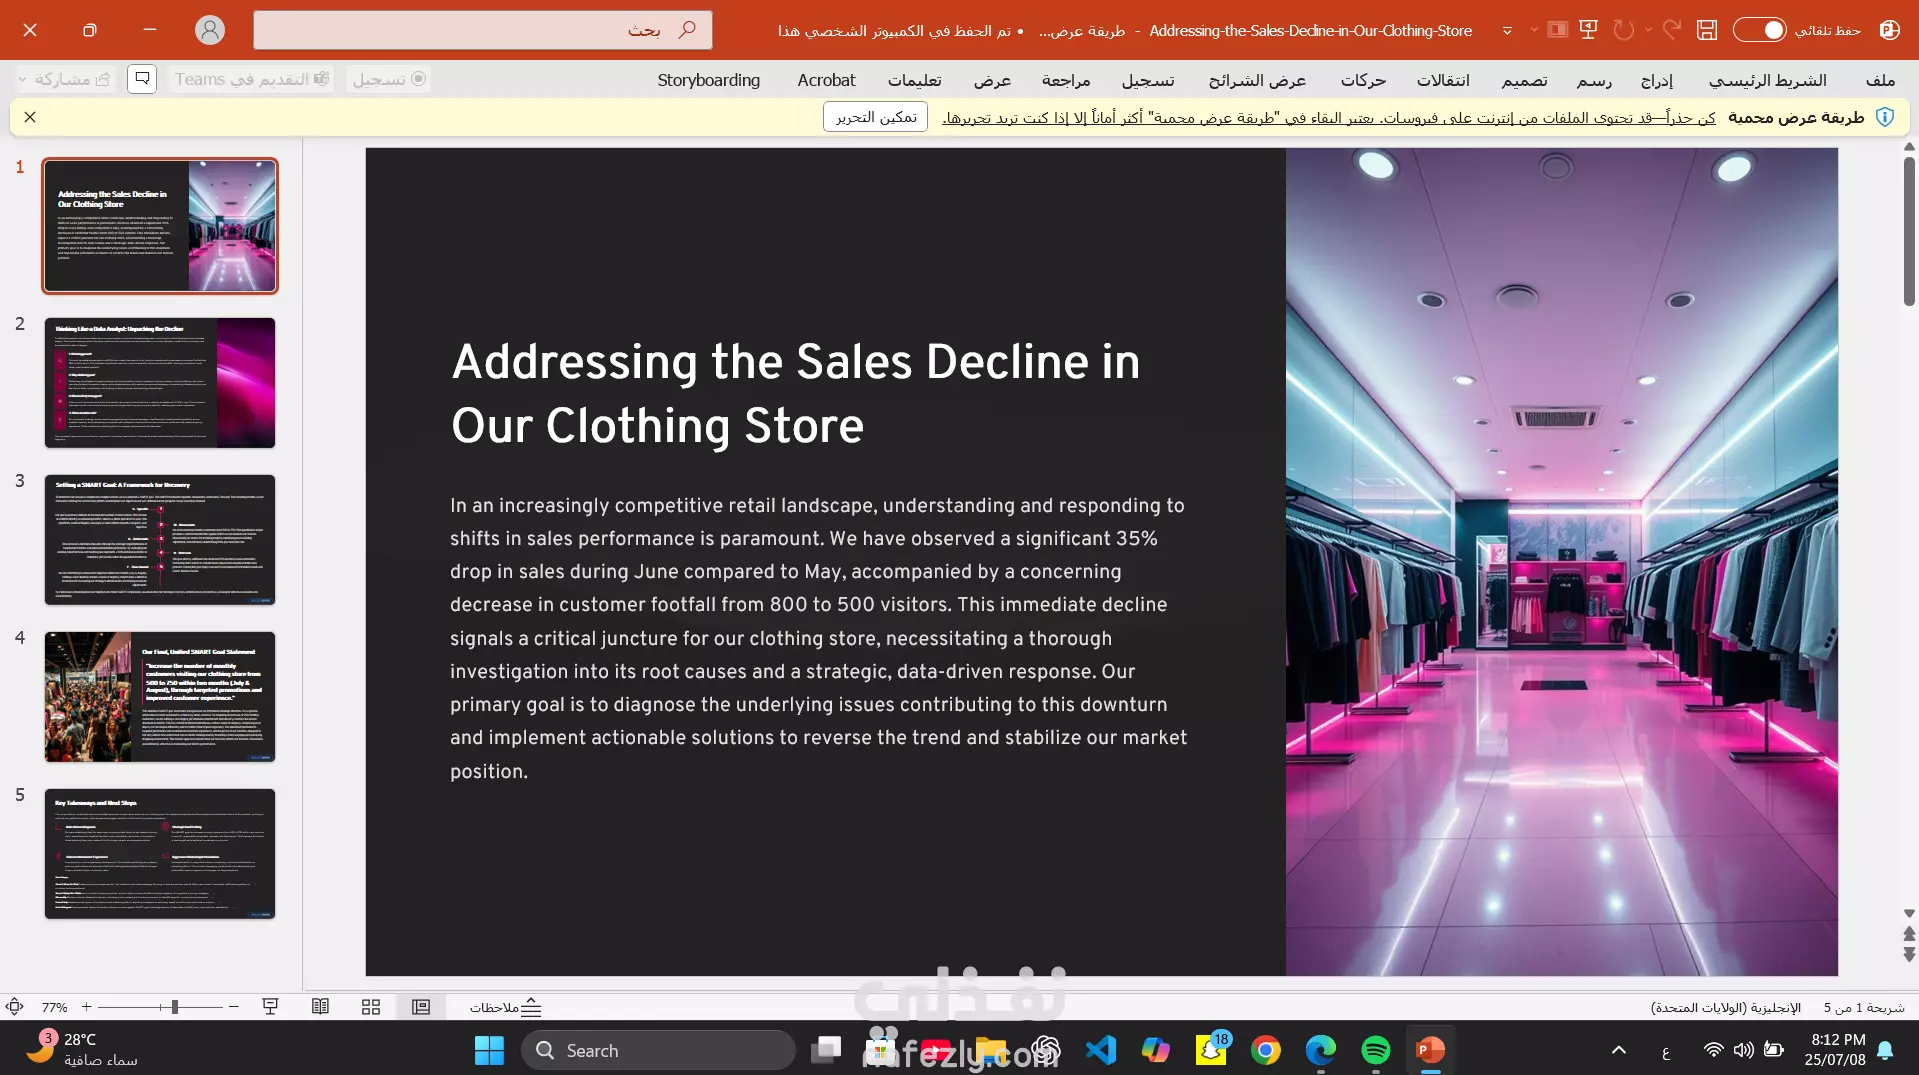The height and width of the screenshot is (1075, 1919).
Task: Select slide 3 thumbnail
Action: click(x=160, y=540)
